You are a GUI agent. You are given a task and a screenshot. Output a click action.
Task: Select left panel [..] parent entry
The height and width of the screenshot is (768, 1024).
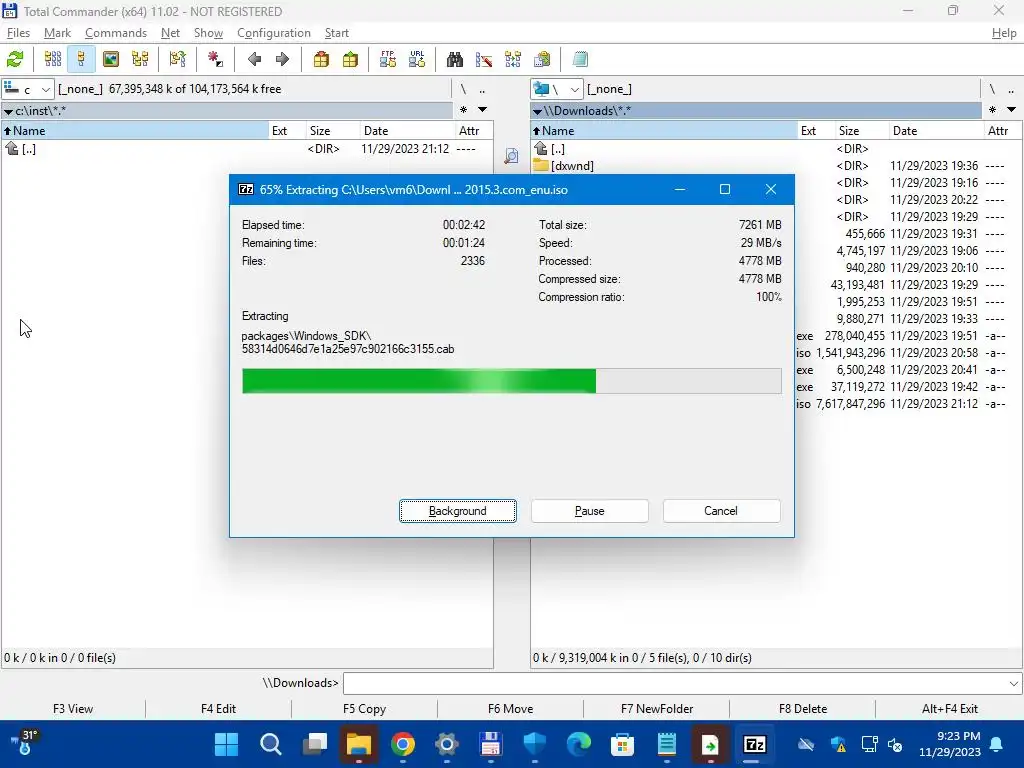point(247,149)
